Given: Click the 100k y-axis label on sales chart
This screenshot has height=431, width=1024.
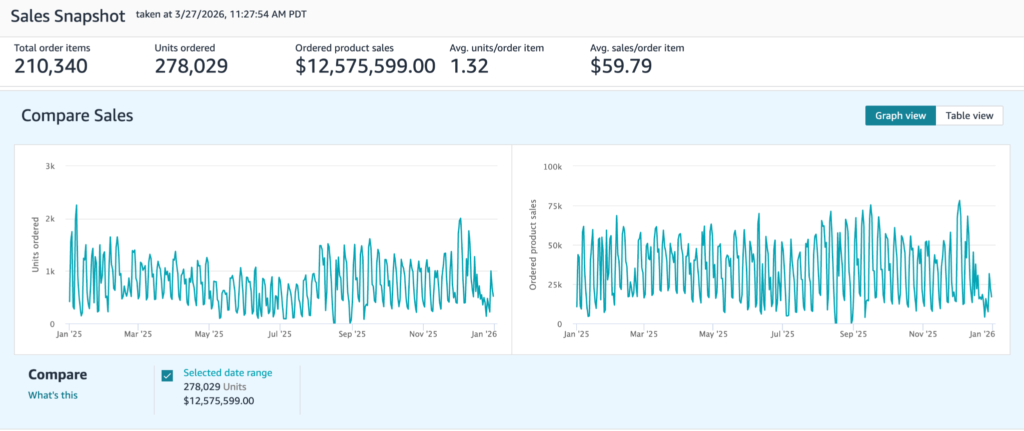Looking at the screenshot, I should [x=552, y=165].
